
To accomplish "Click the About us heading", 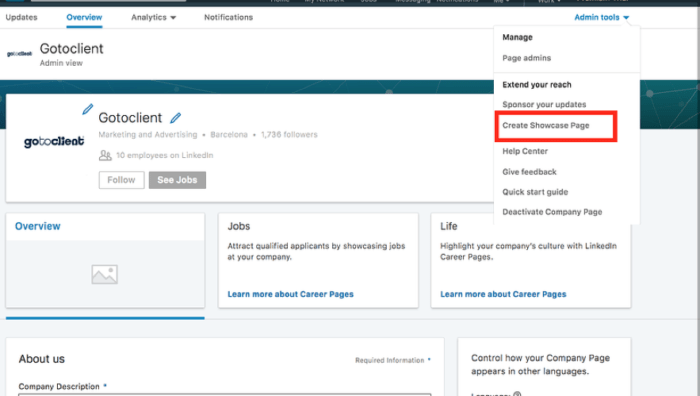I will point(42,359).
